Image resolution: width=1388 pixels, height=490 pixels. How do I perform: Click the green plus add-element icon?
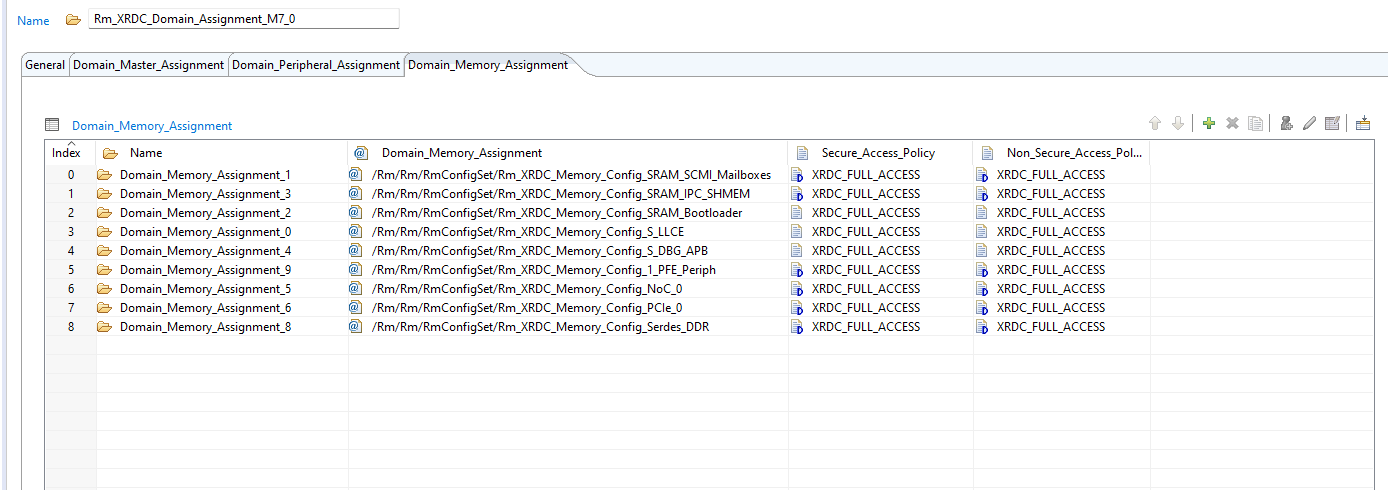pyautogui.click(x=1209, y=123)
